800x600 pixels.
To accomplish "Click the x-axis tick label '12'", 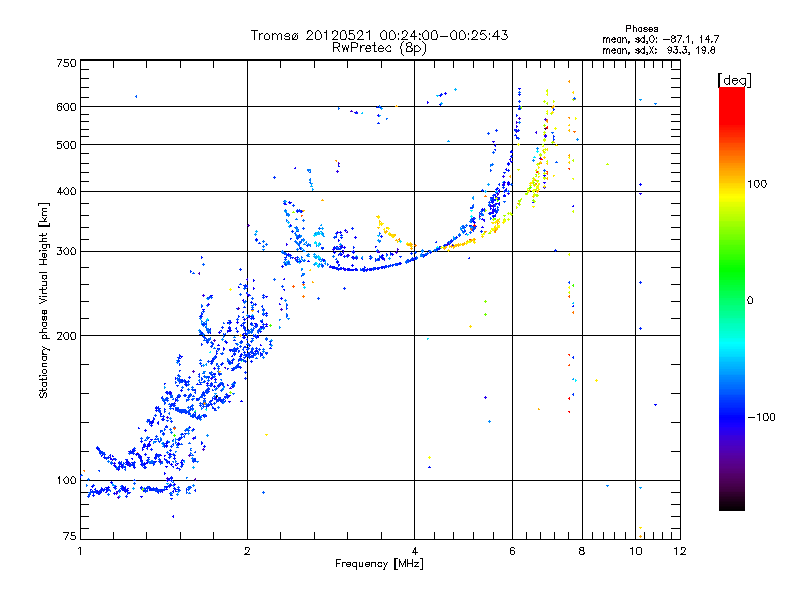I will click(x=680, y=552).
